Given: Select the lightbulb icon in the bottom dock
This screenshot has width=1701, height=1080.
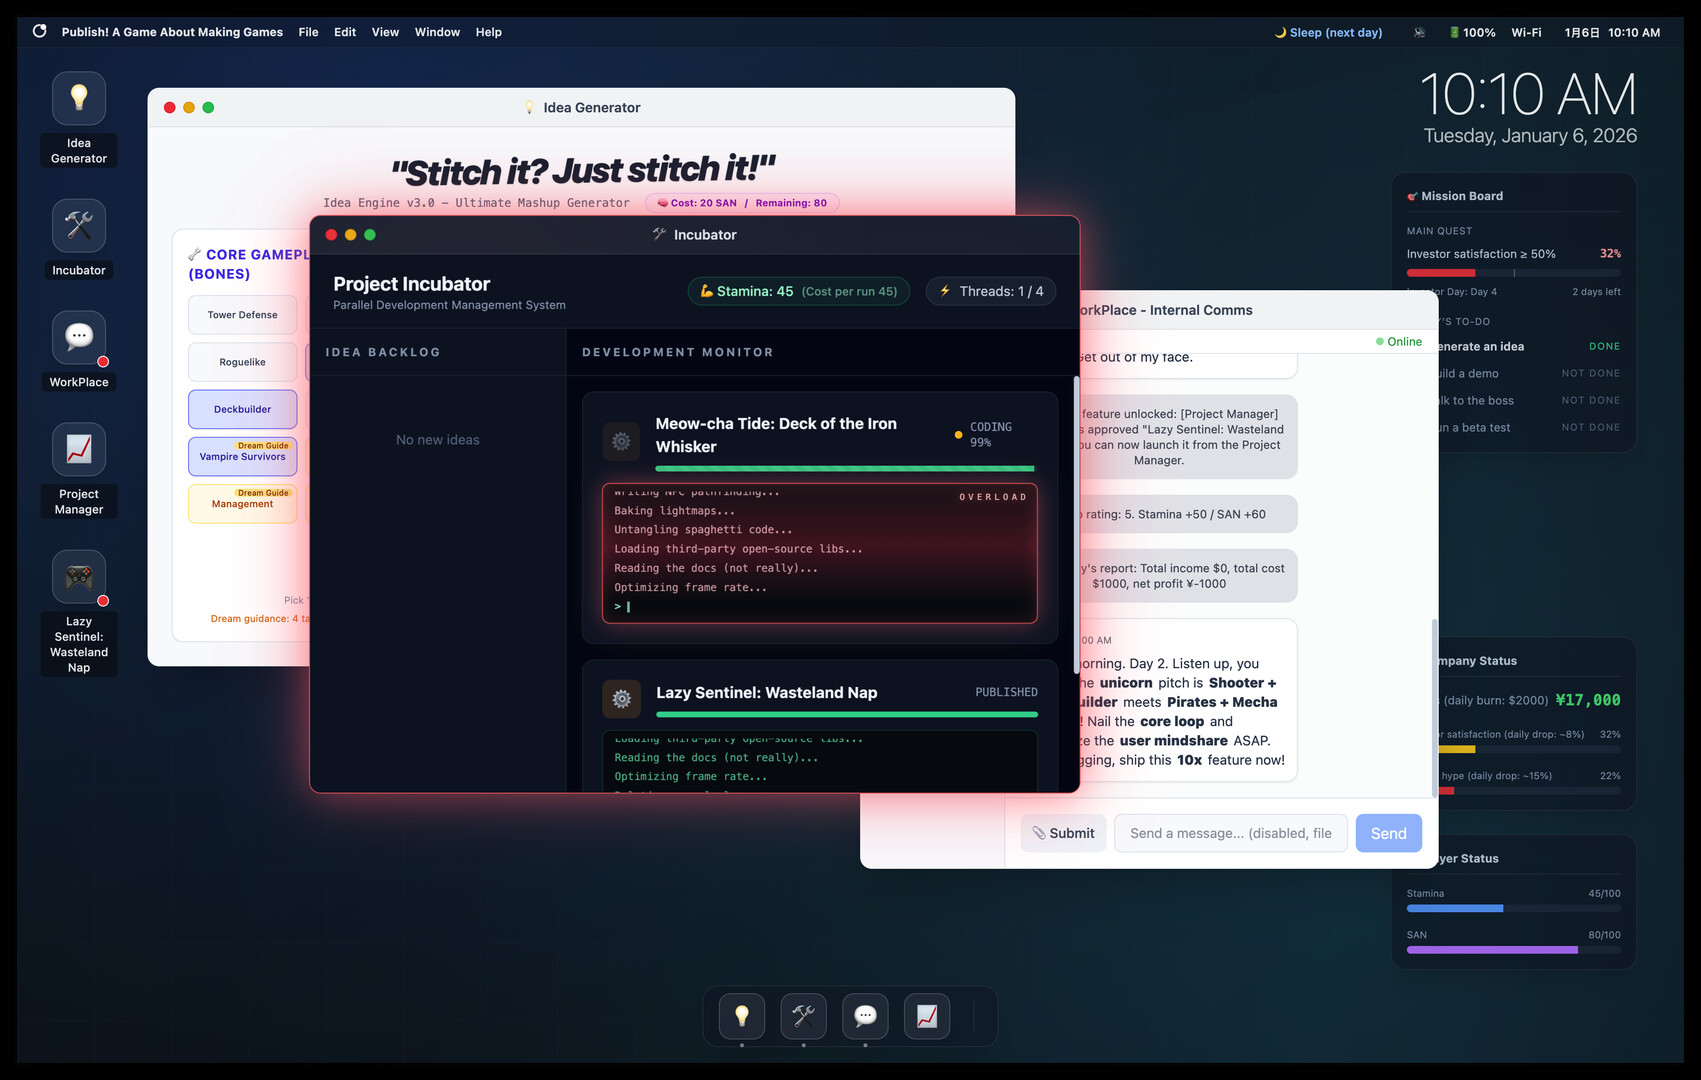Looking at the screenshot, I should pyautogui.click(x=740, y=1015).
